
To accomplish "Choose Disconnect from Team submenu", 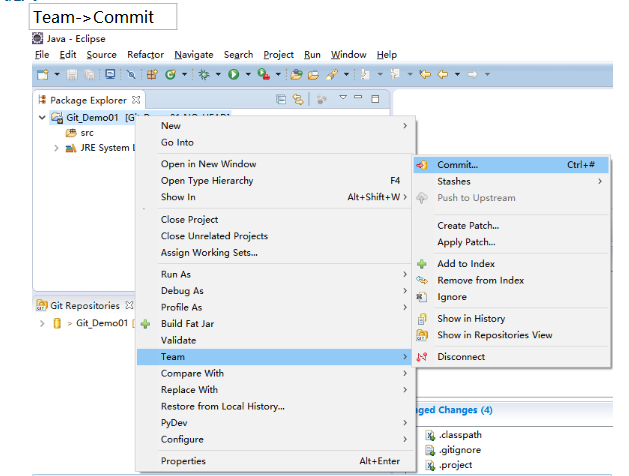I will tap(511, 356).
